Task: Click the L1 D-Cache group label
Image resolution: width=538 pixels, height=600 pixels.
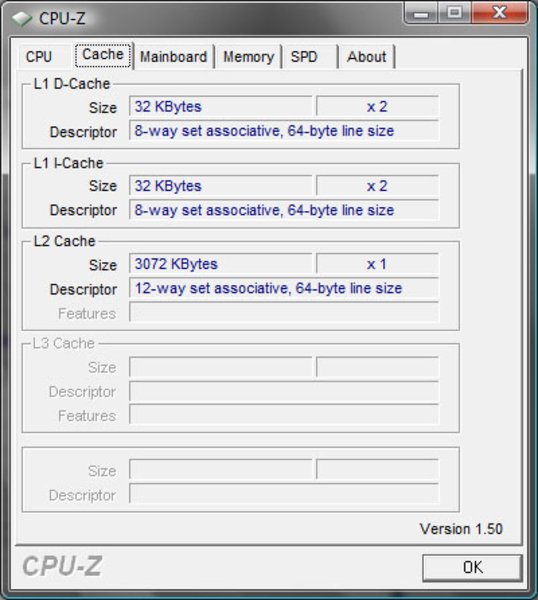Action: 72,84
